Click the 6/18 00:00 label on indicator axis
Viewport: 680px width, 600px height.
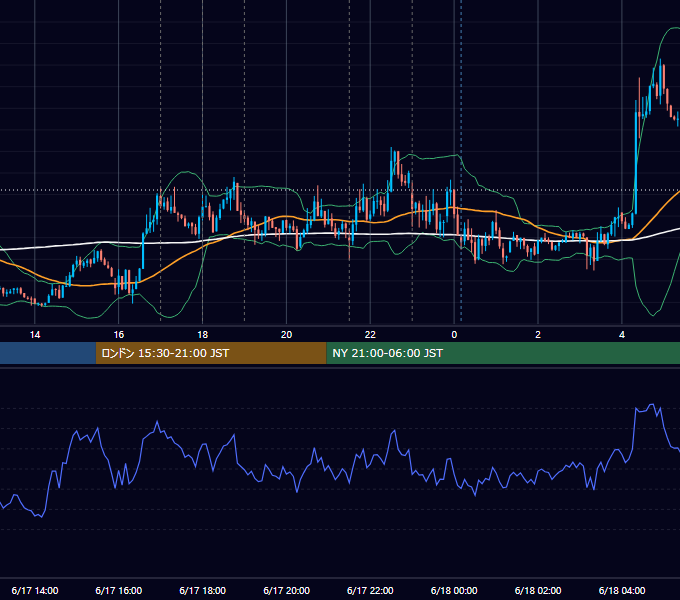[x=454, y=590]
